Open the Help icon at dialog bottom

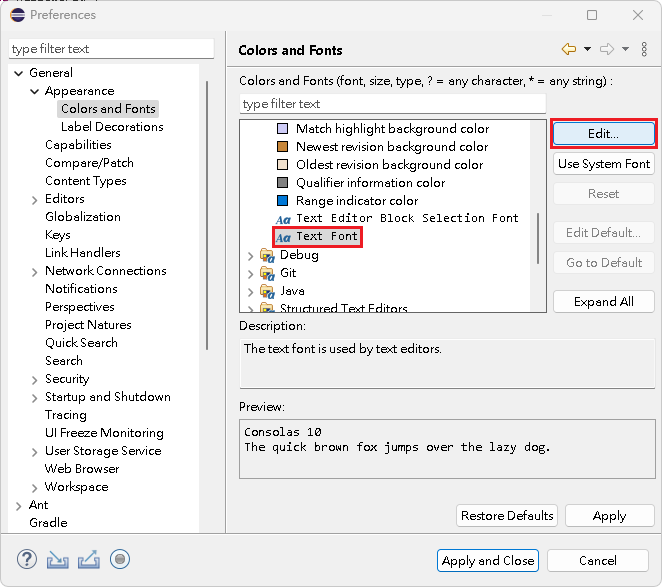(x=27, y=560)
